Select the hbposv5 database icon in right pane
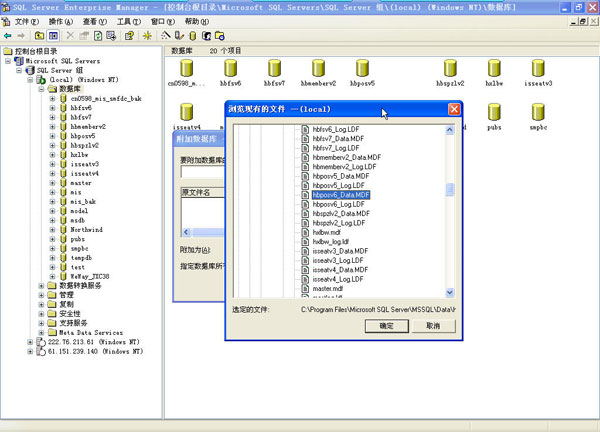This screenshot has height=432, width=600. [362, 69]
